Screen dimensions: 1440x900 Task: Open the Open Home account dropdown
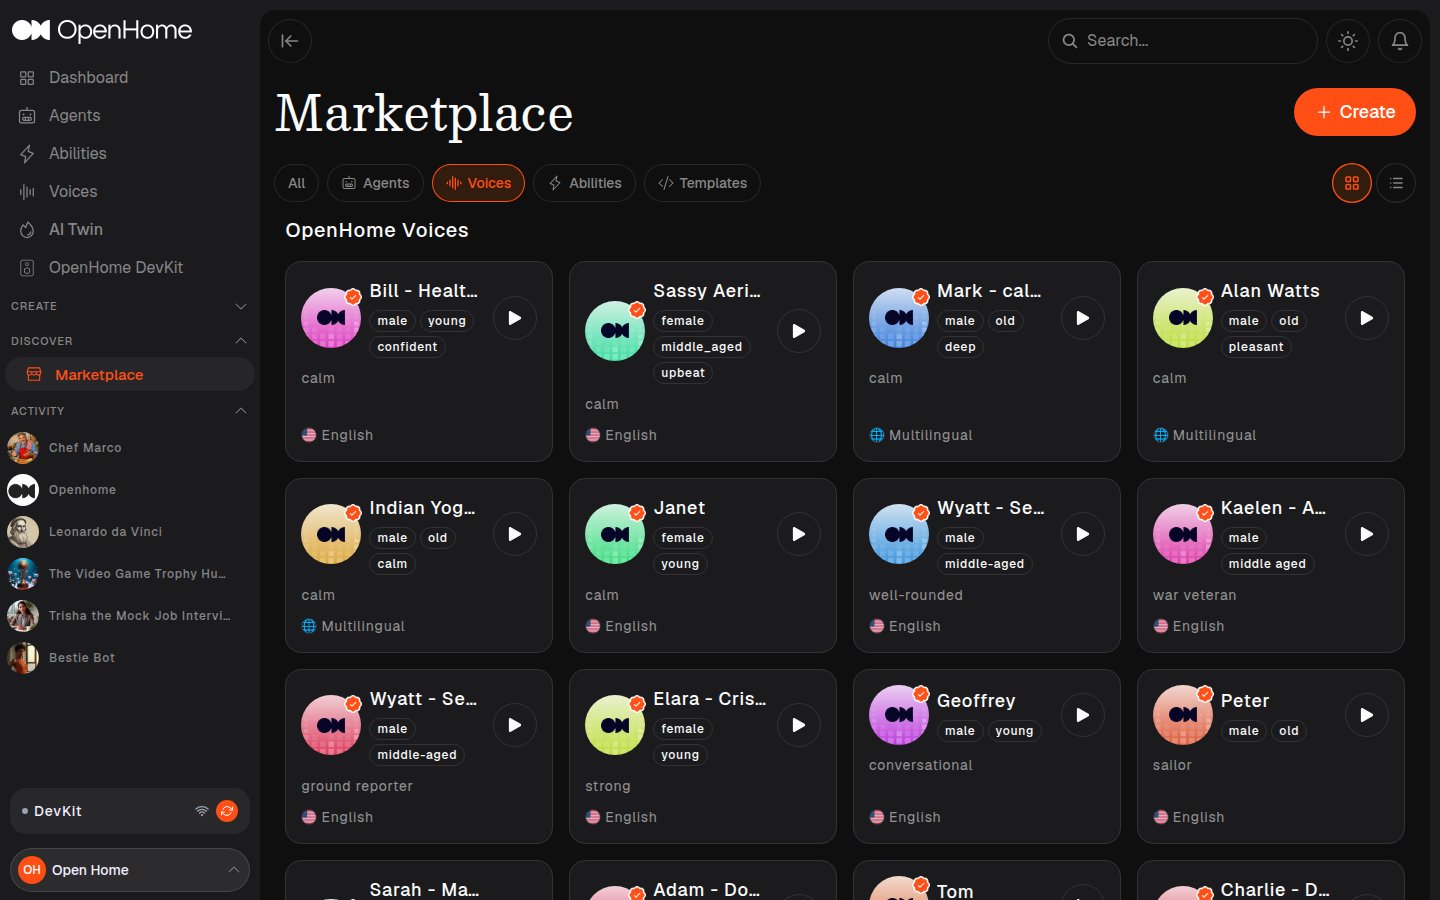click(x=130, y=870)
